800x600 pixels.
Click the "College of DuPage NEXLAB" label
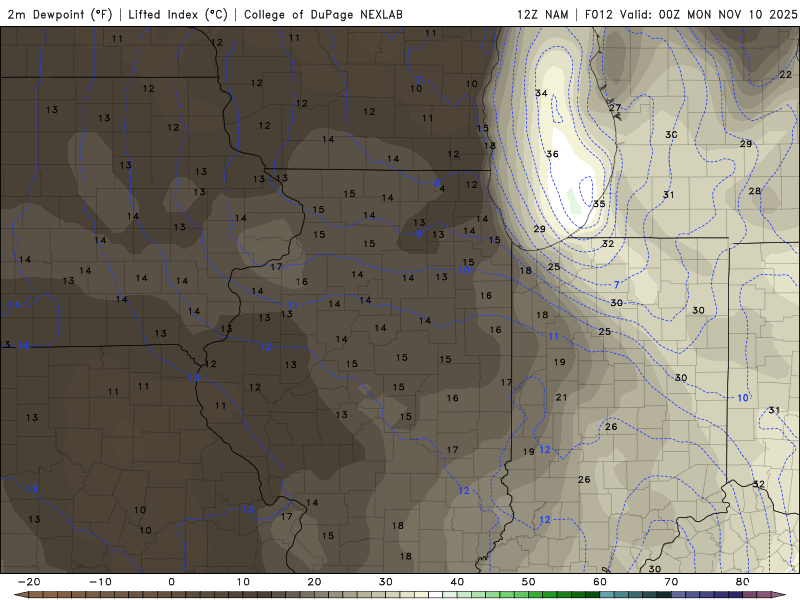pyautogui.click(x=323, y=14)
